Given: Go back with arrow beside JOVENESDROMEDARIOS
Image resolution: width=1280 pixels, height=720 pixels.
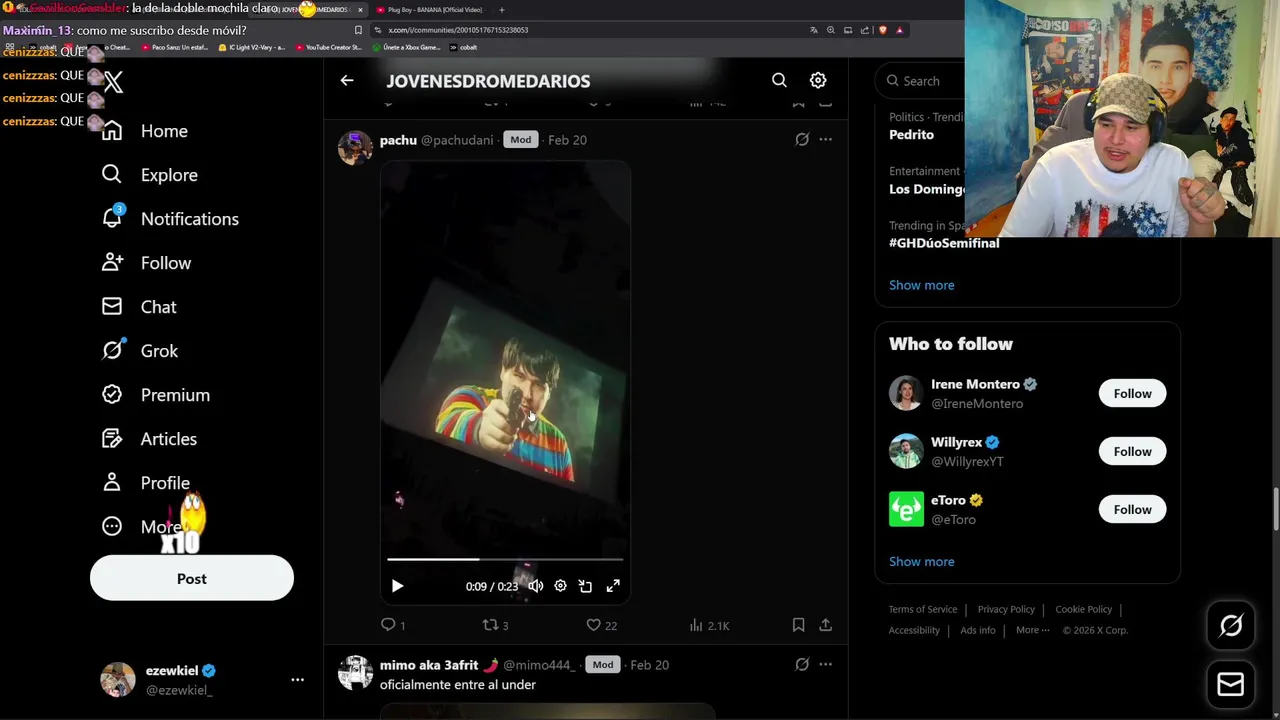Looking at the screenshot, I should pos(347,81).
